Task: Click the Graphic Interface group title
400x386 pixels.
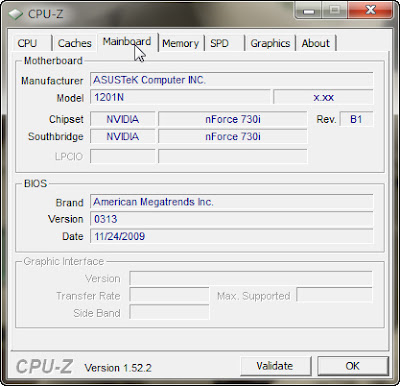Action: 64,261
